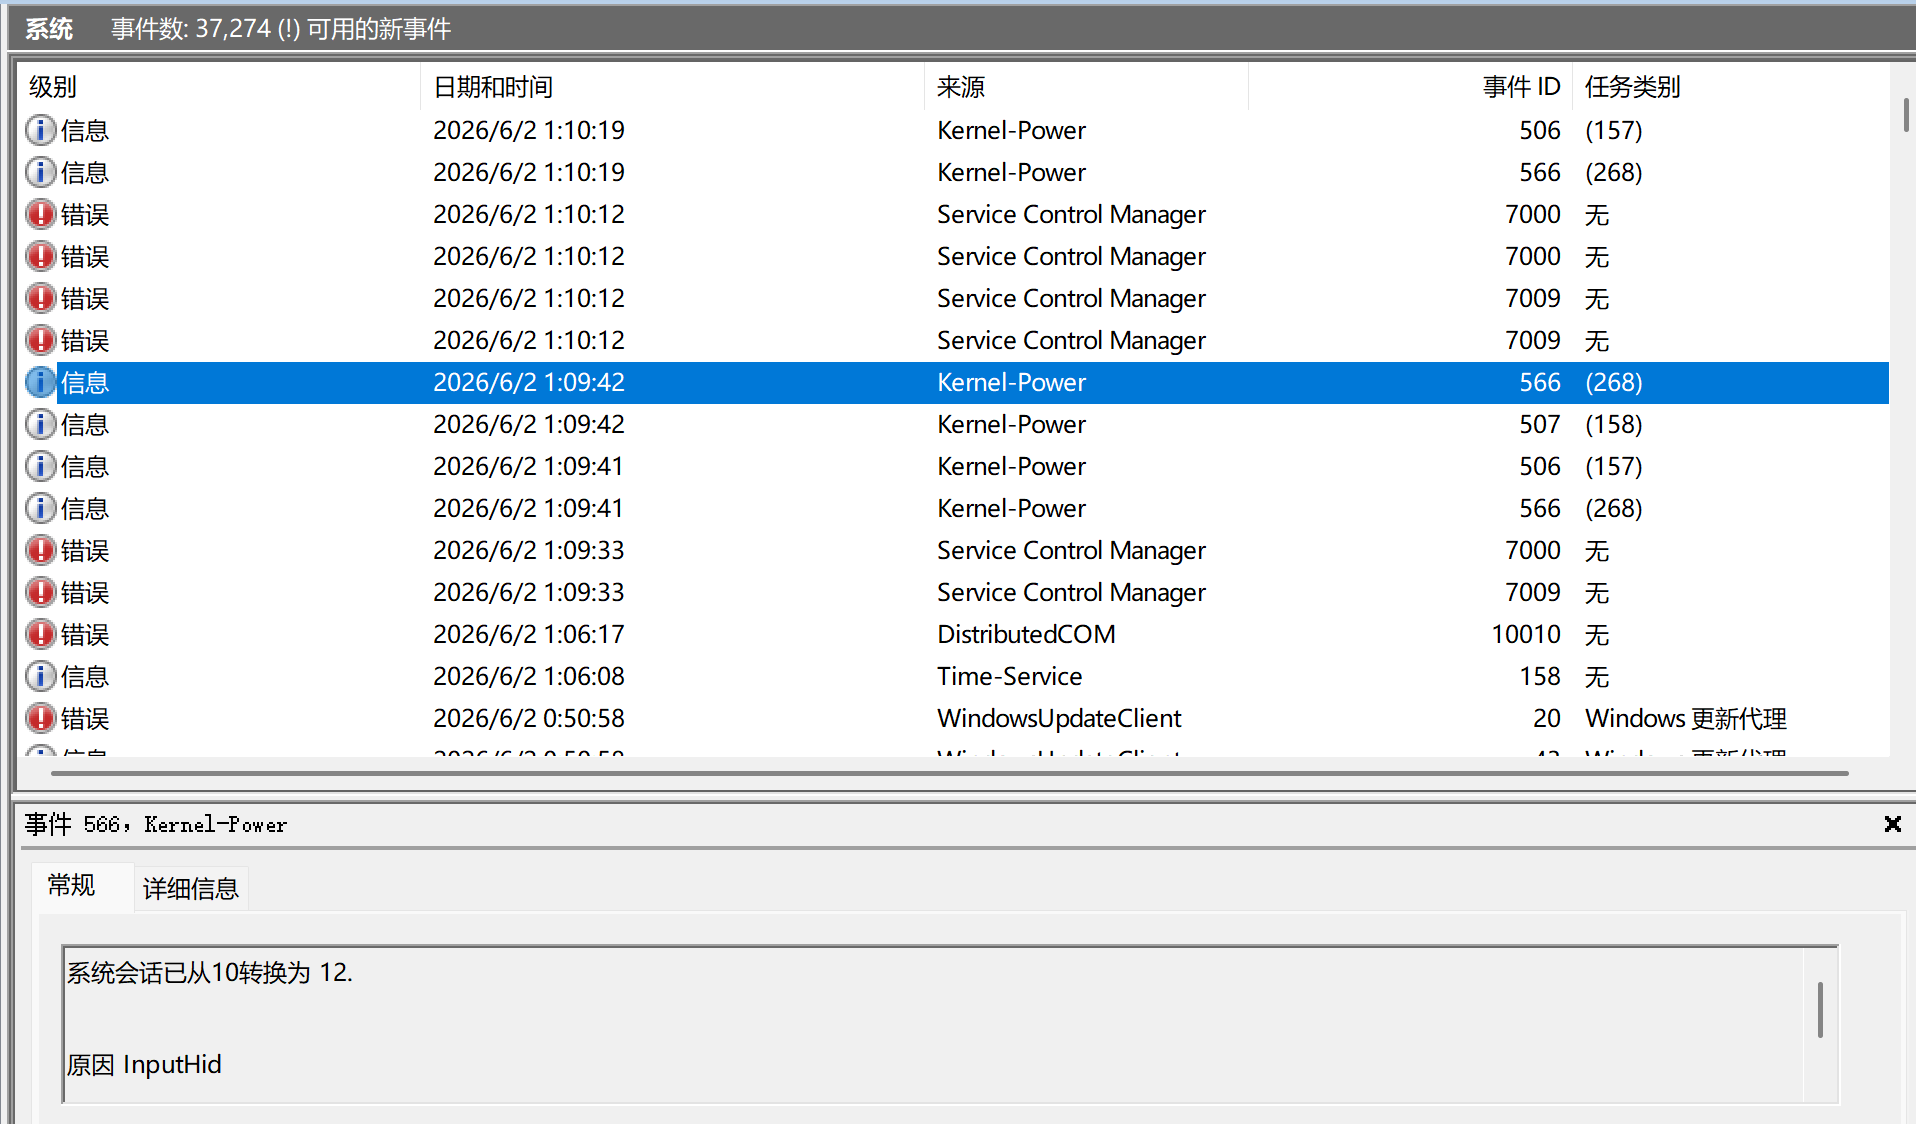Select DistributedCOM source cell
1916x1124 pixels.
[x=1026, y=634]
